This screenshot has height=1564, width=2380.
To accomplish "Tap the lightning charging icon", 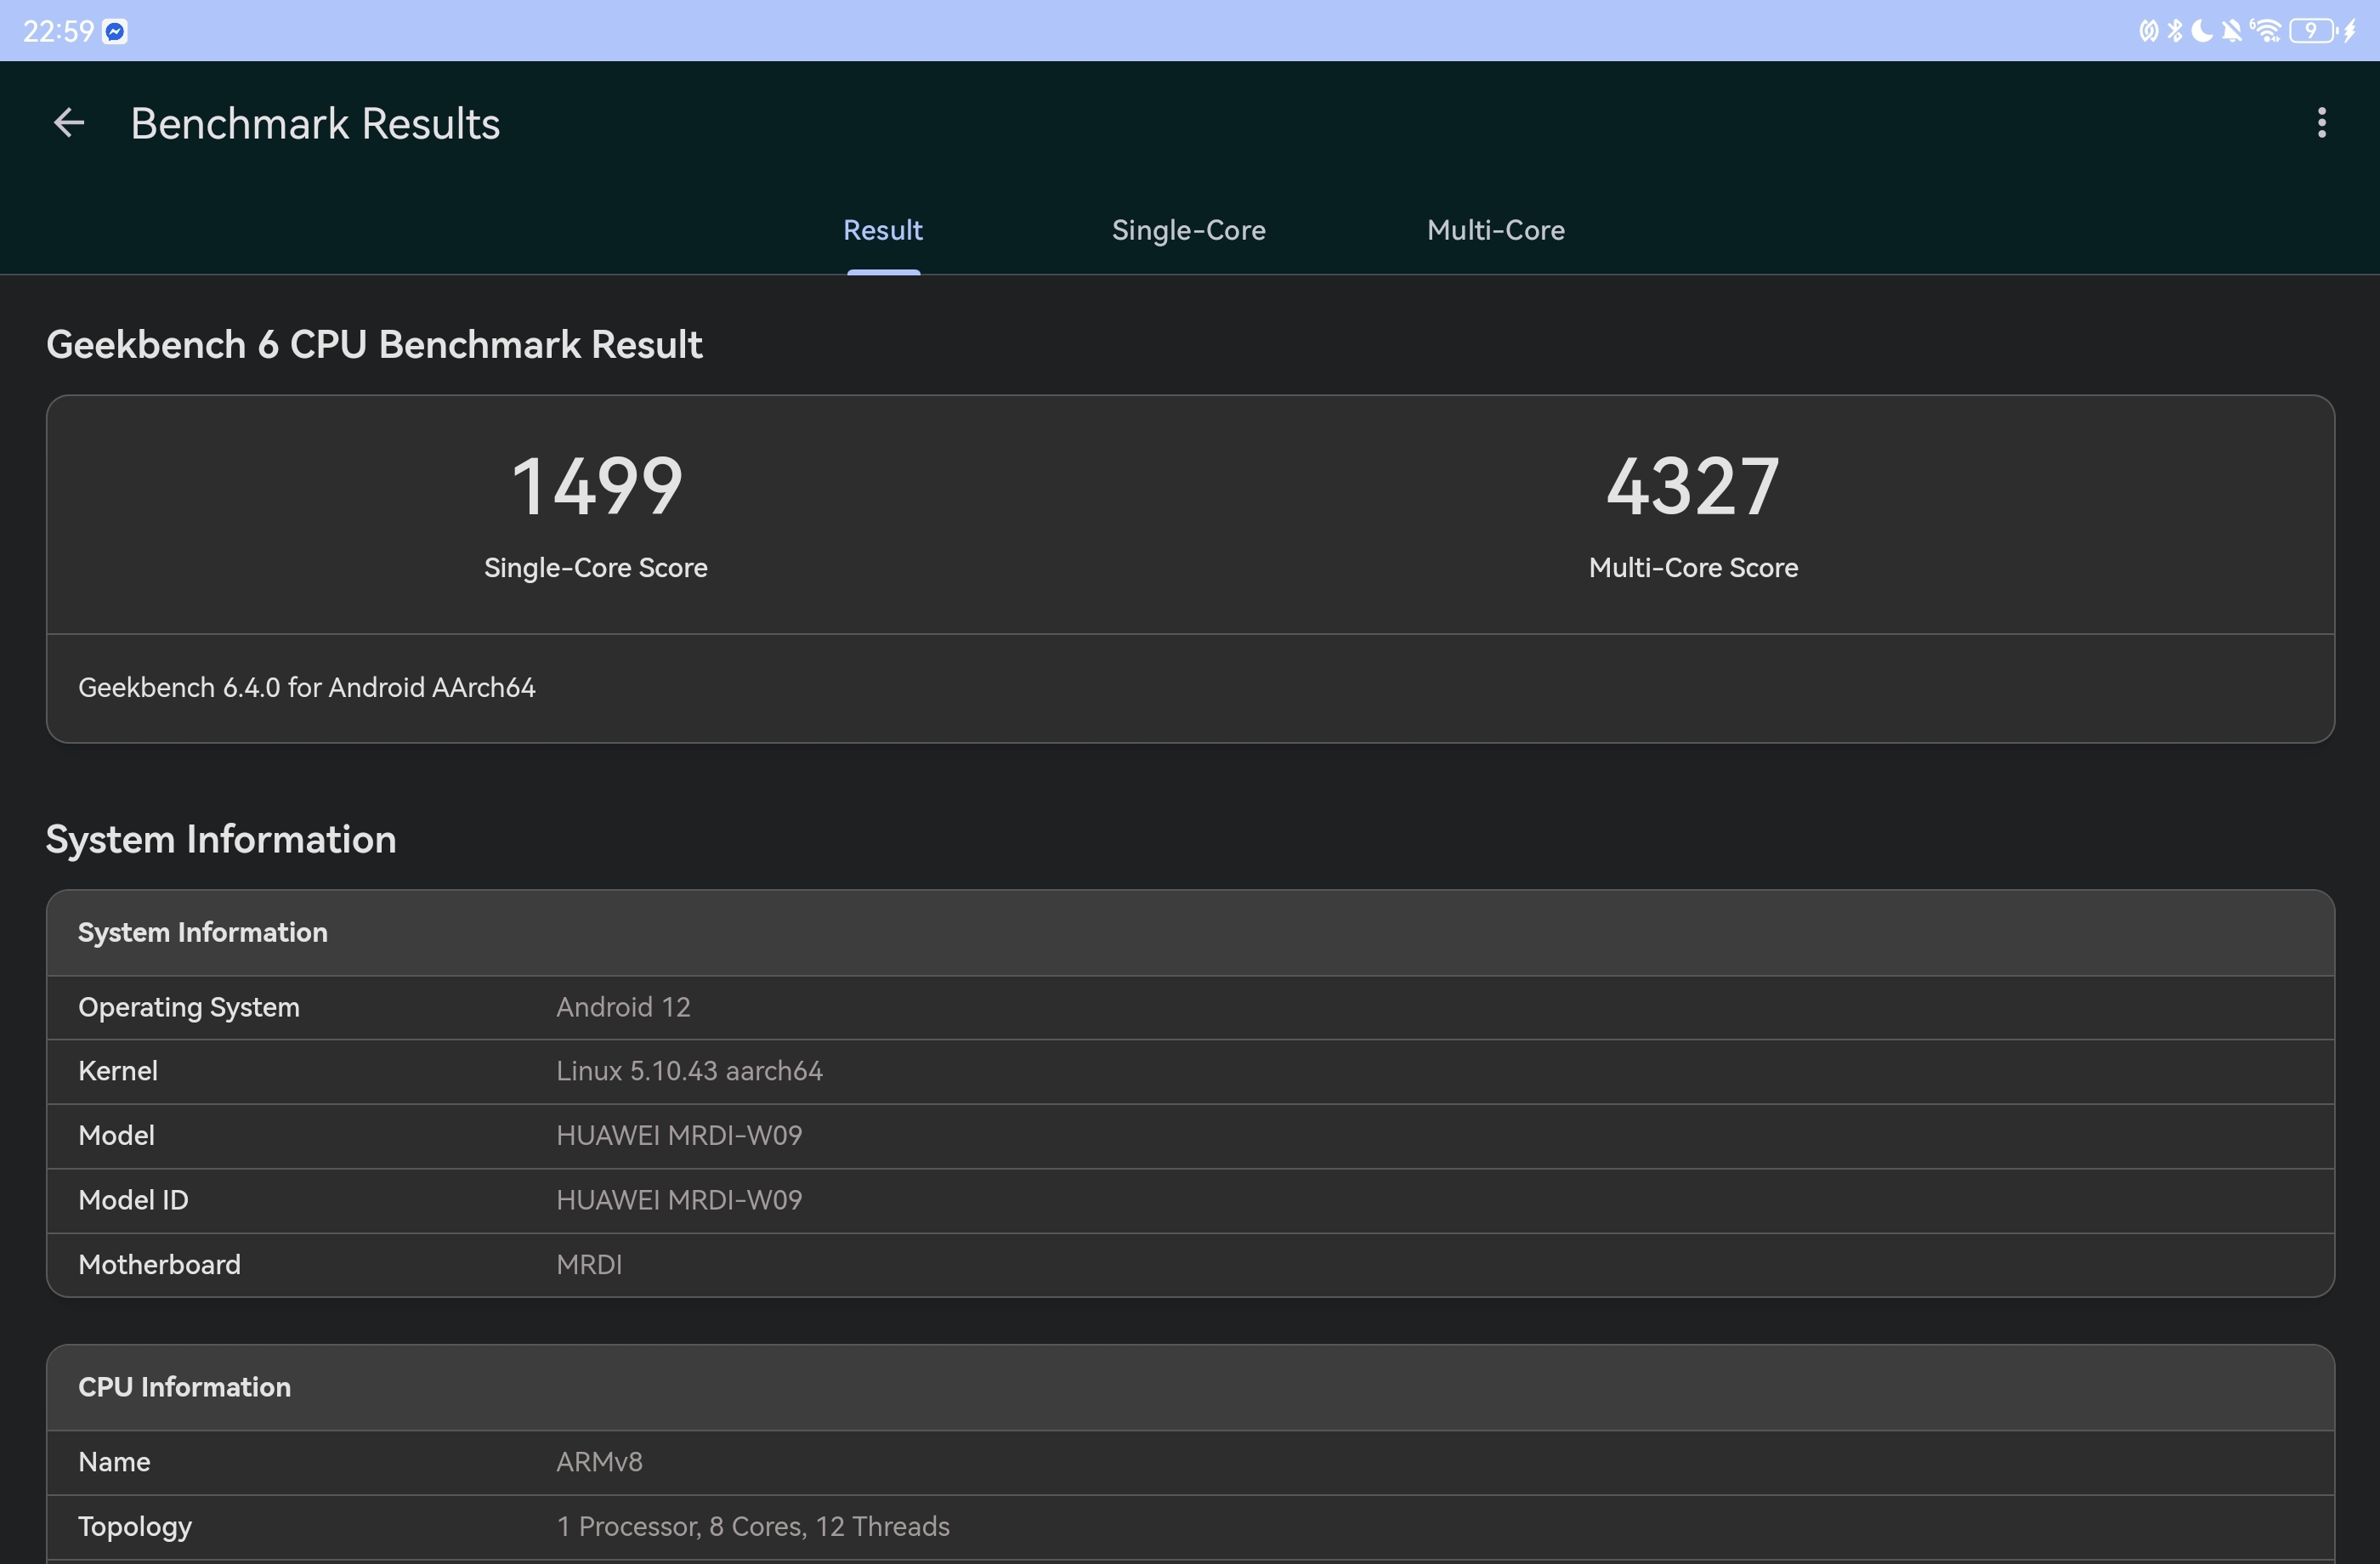I will point(2350,31).
